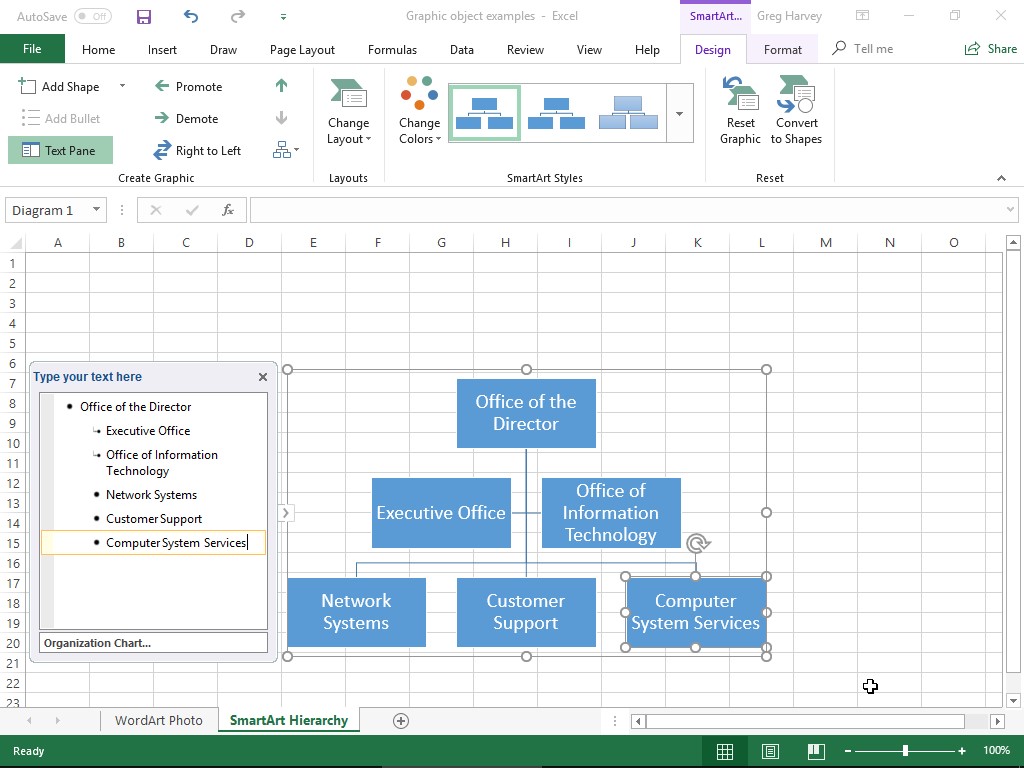Click the Save icon in title bar
This screenshot has height=768, width=1024.
coord(144,17)
